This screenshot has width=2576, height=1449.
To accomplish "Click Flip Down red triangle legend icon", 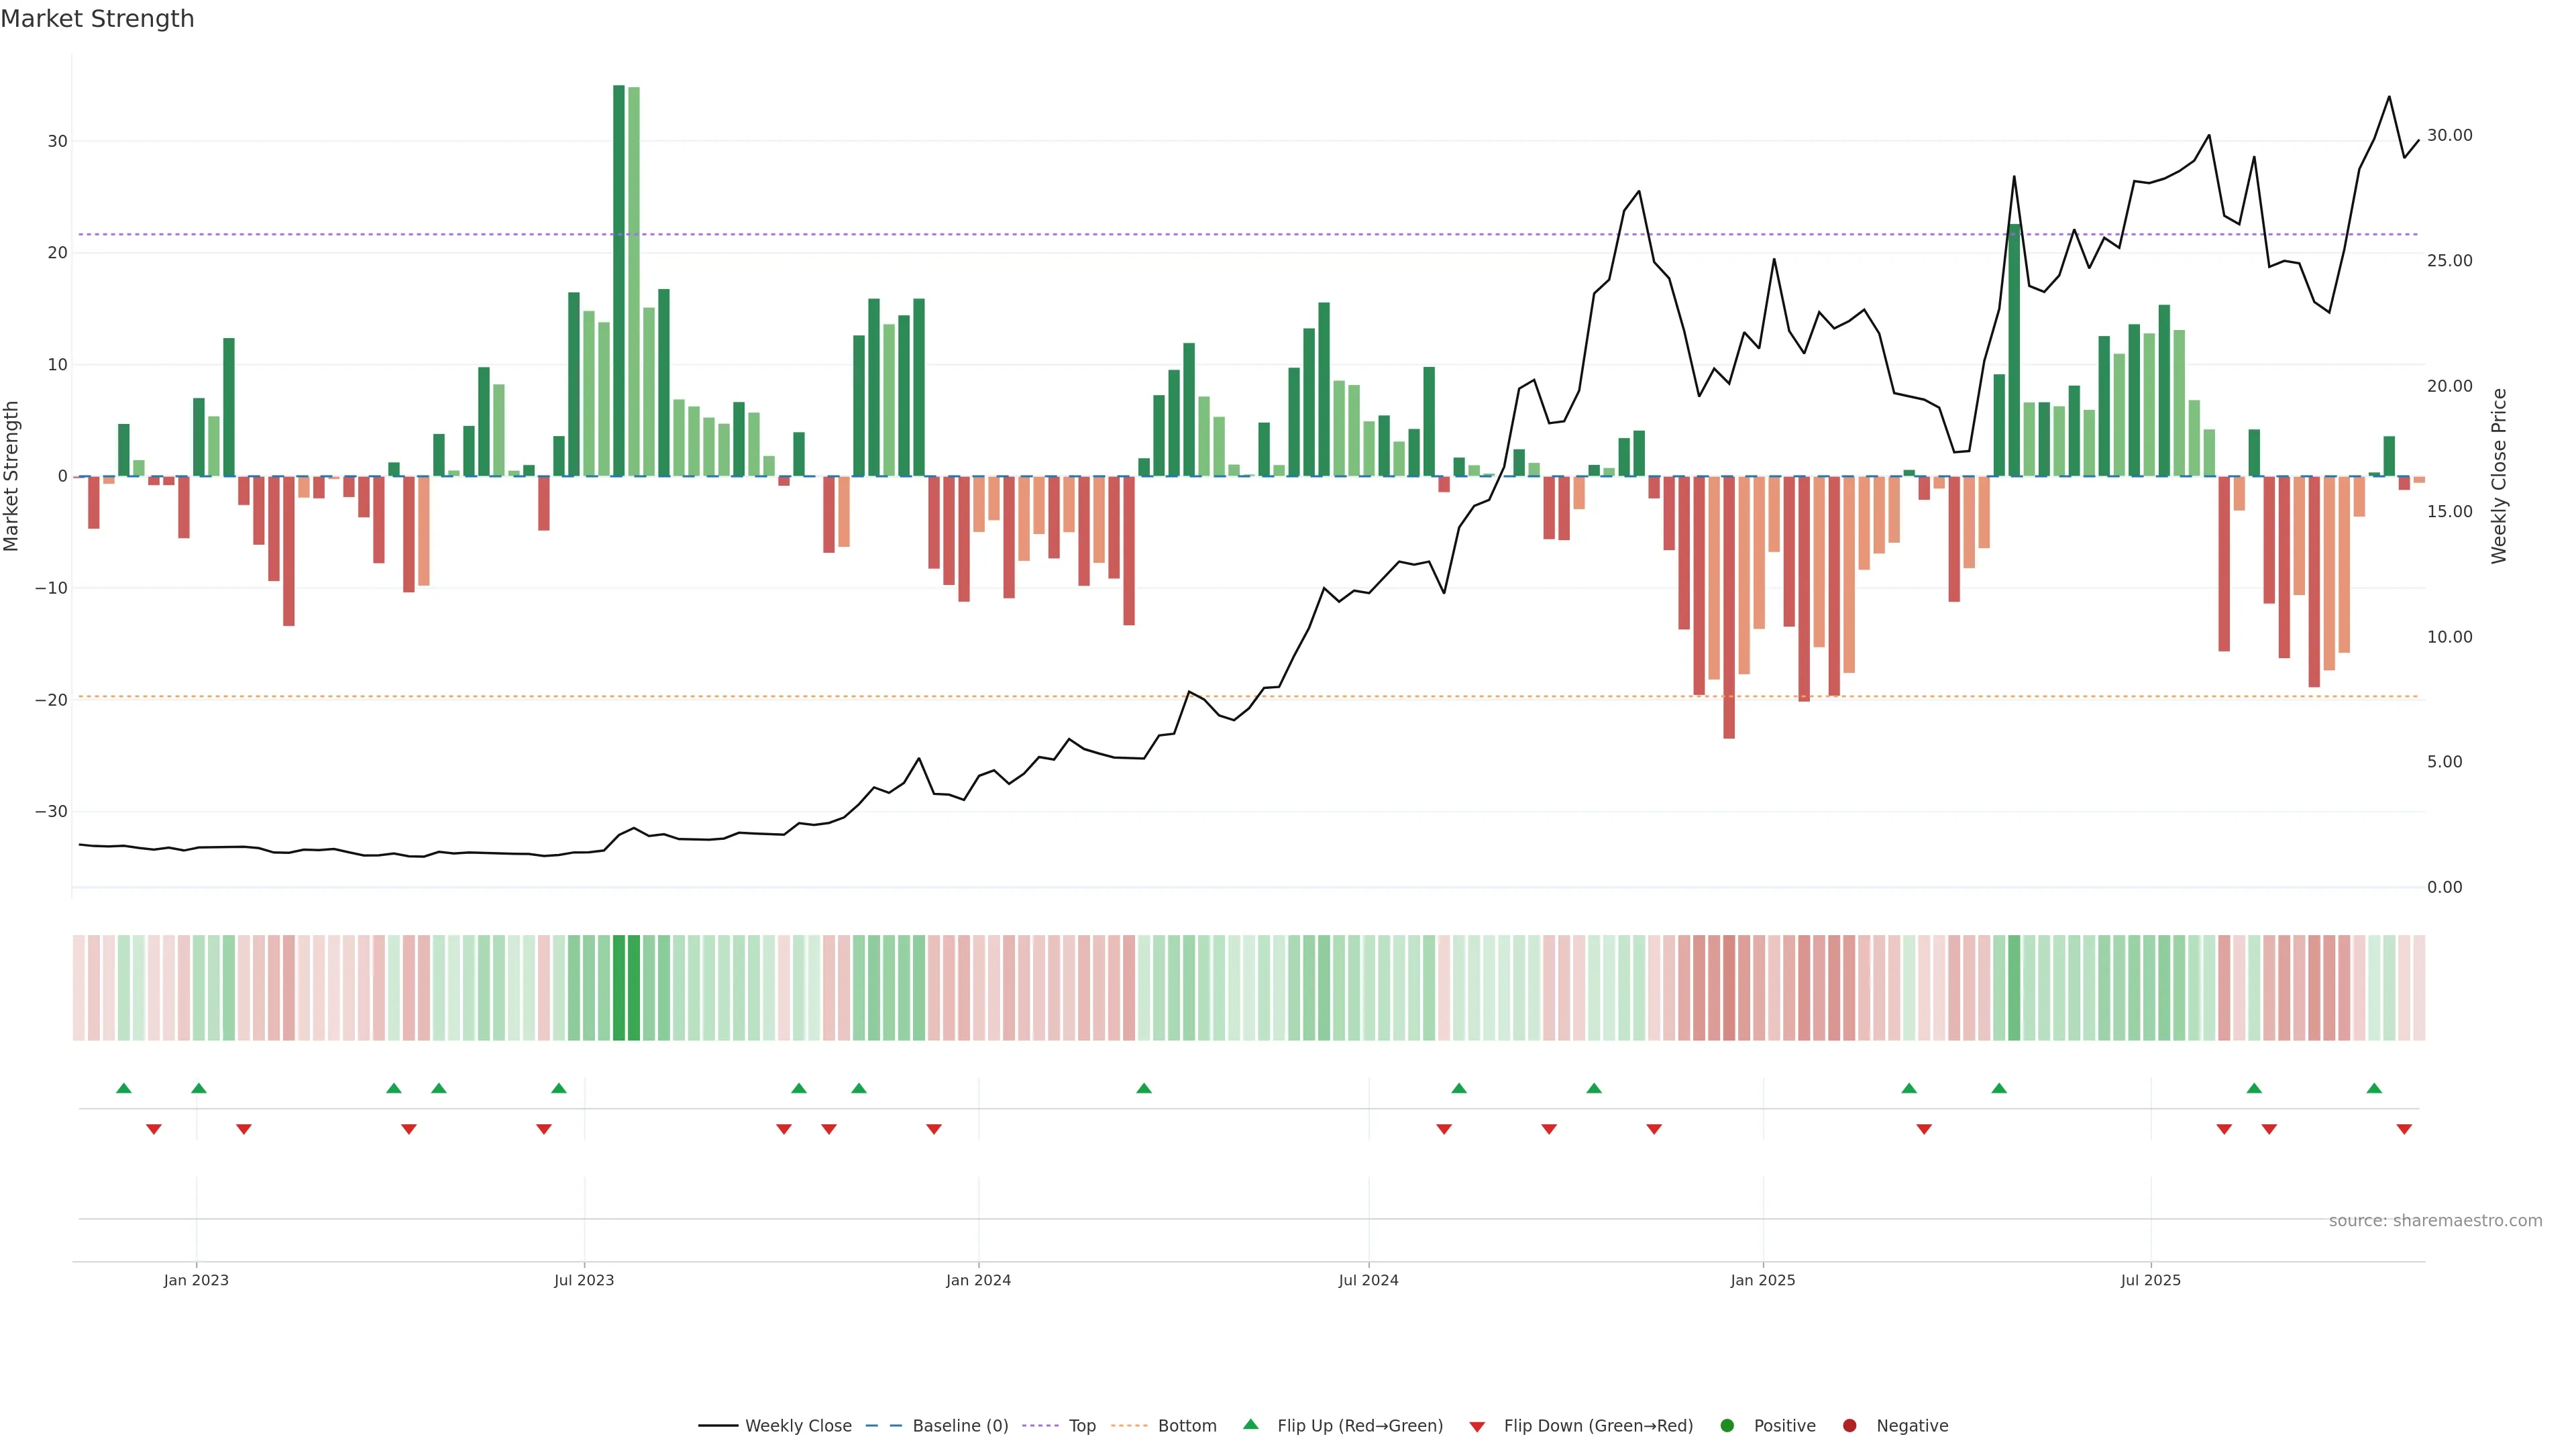I will click(x=1477, y=1426).
